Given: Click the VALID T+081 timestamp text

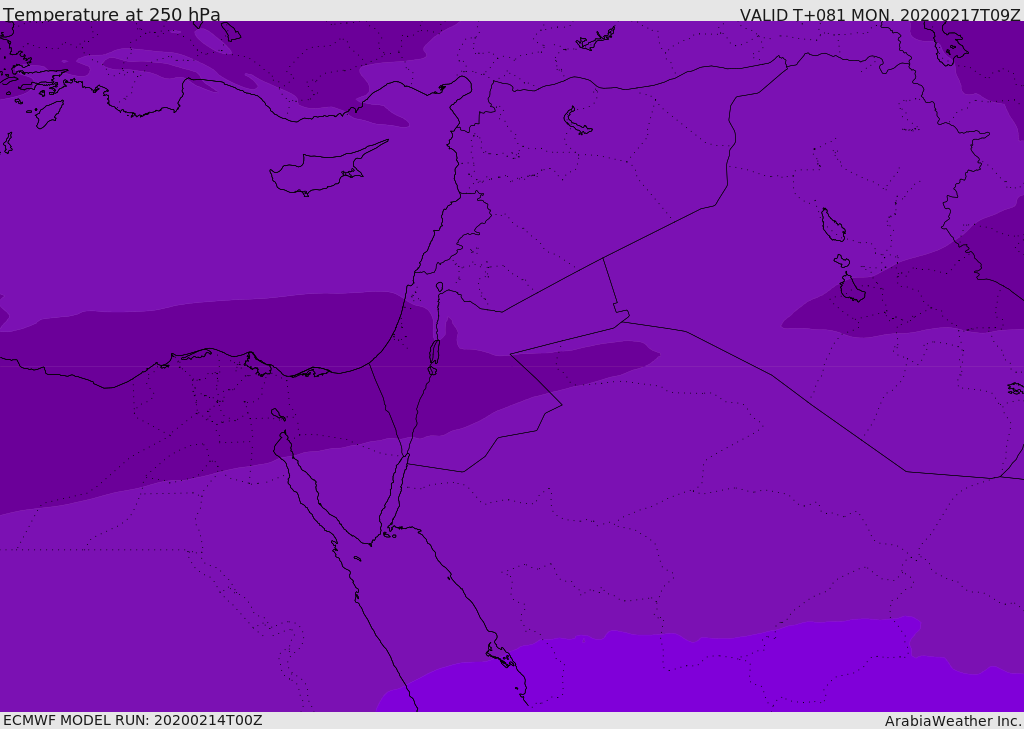Looking at the screenshot, I should tap(879, 15).
